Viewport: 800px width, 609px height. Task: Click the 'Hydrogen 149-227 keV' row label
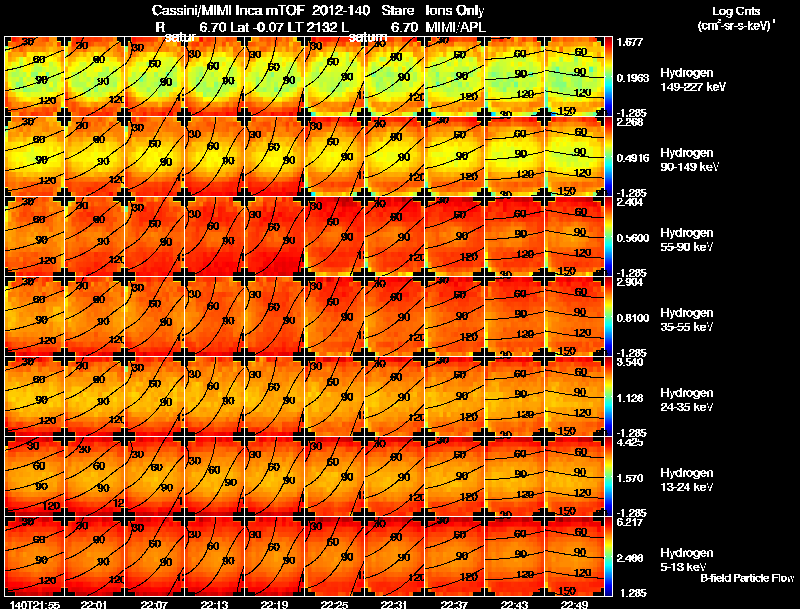(x=693, y=80)
